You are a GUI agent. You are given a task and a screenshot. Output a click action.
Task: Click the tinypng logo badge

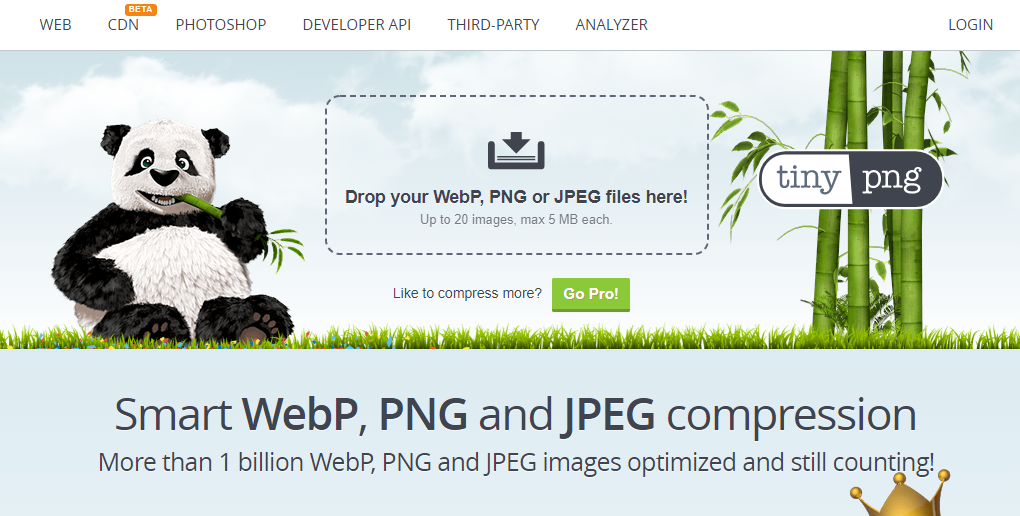851,179
